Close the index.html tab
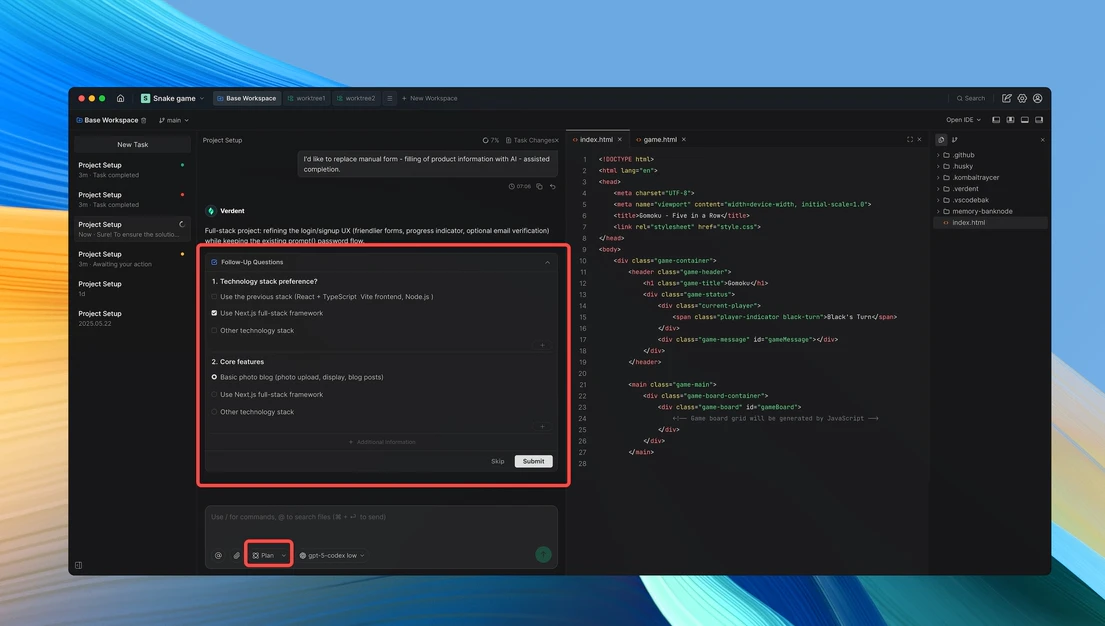 (620, 140)
